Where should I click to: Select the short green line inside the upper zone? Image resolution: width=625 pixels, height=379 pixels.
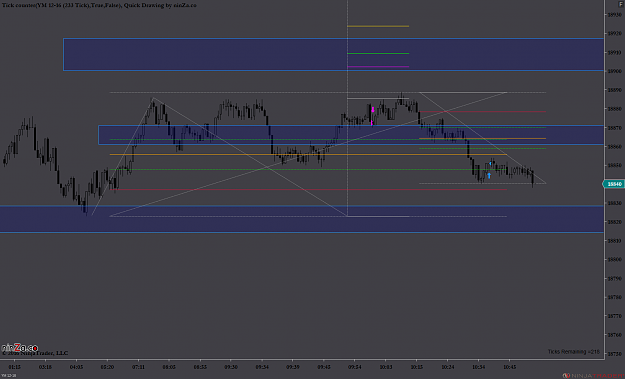tap(378, 53)
